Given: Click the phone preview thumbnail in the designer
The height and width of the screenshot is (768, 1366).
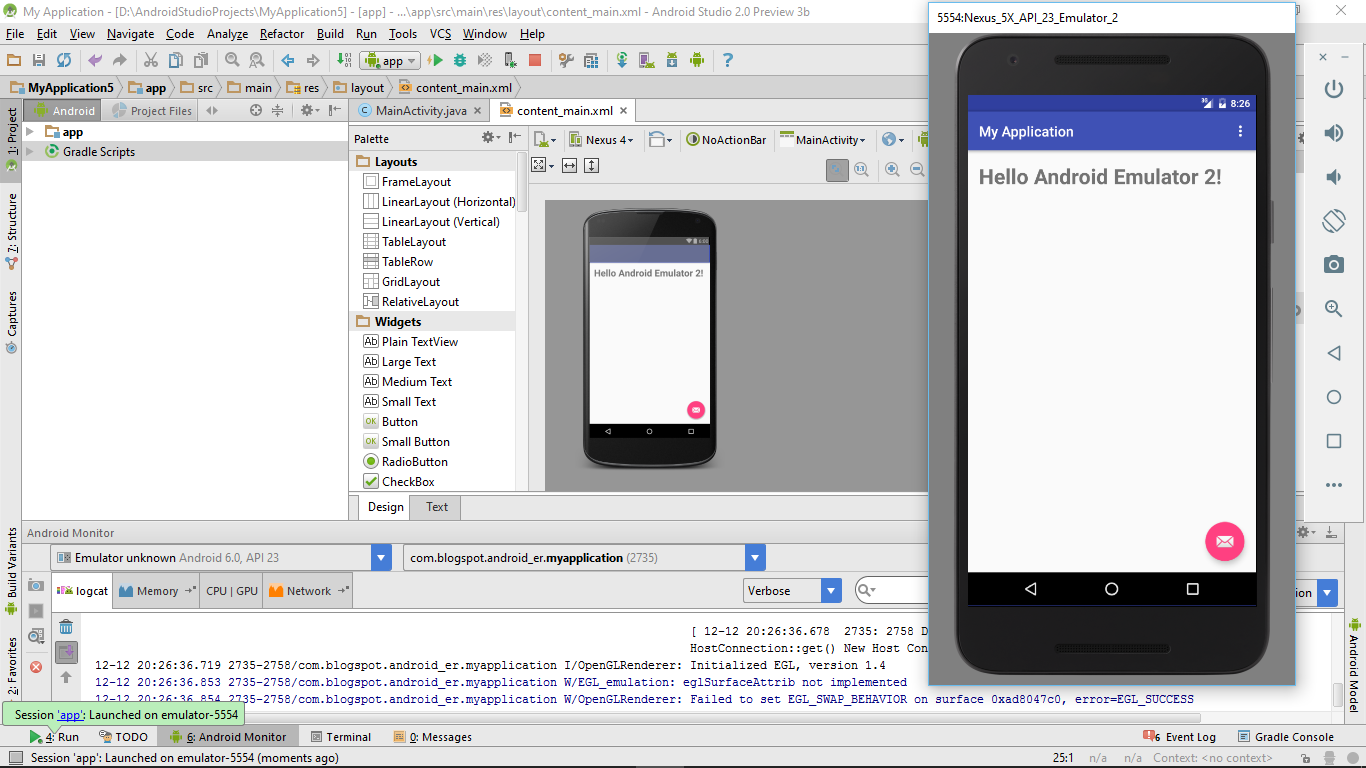Looking at the screenshot, I should click(650, 339).
